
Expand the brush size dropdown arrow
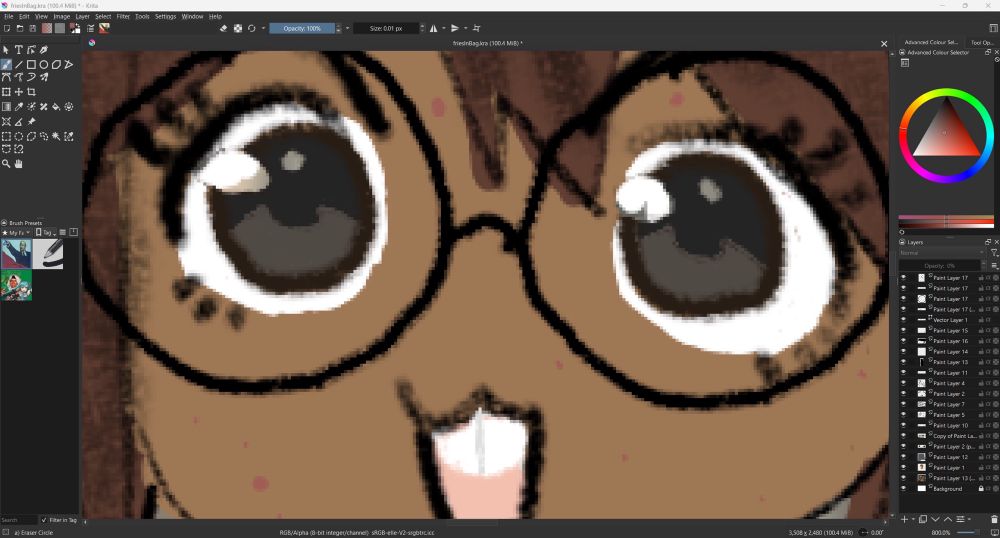point(422,28)
